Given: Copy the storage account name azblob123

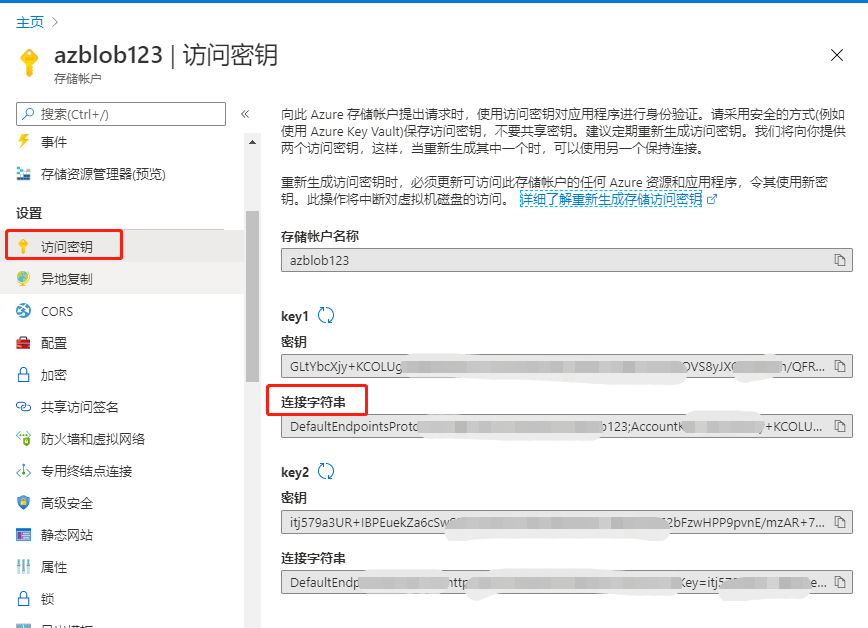Looking at the screenshot, I should pyautogui.click(x=840, y=260).
